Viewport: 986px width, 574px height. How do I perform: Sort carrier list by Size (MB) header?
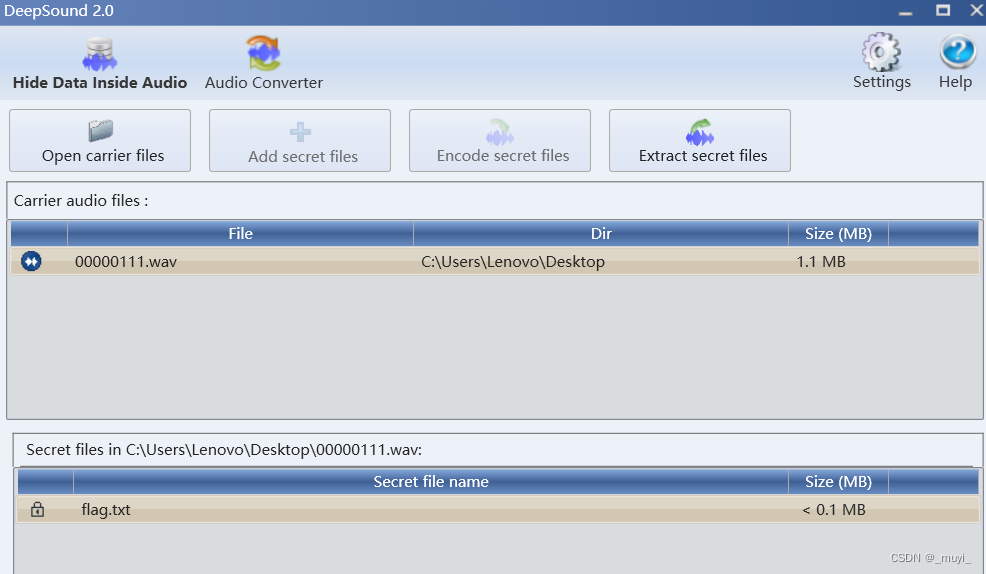pos(838,234)
